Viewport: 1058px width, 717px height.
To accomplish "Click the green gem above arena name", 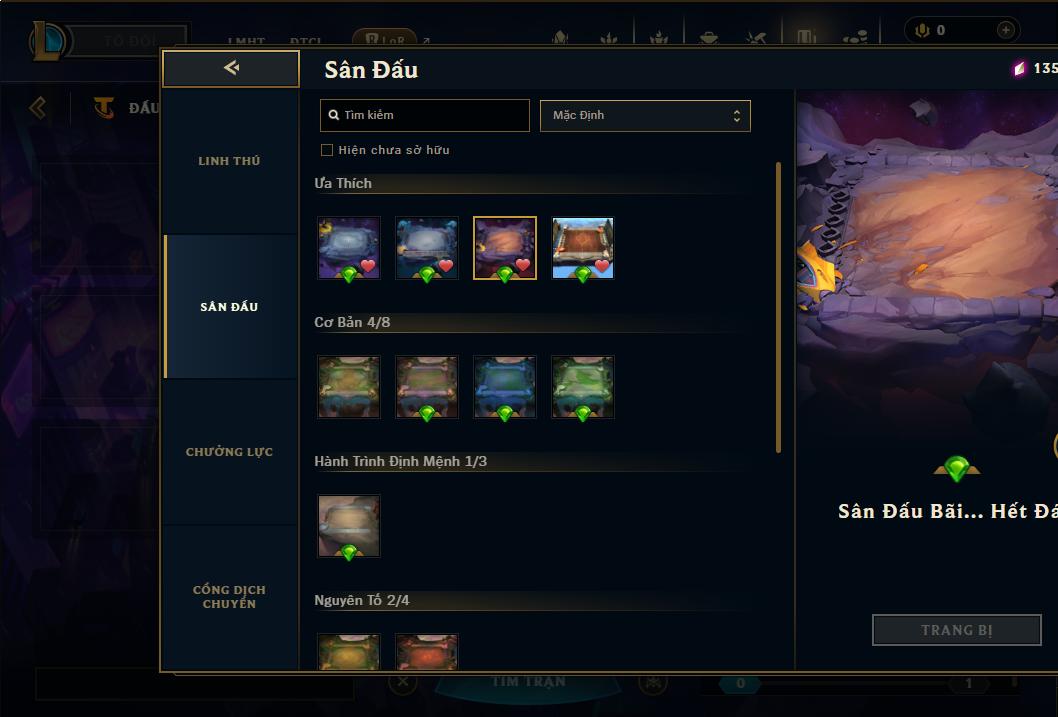I will [957, 468].
